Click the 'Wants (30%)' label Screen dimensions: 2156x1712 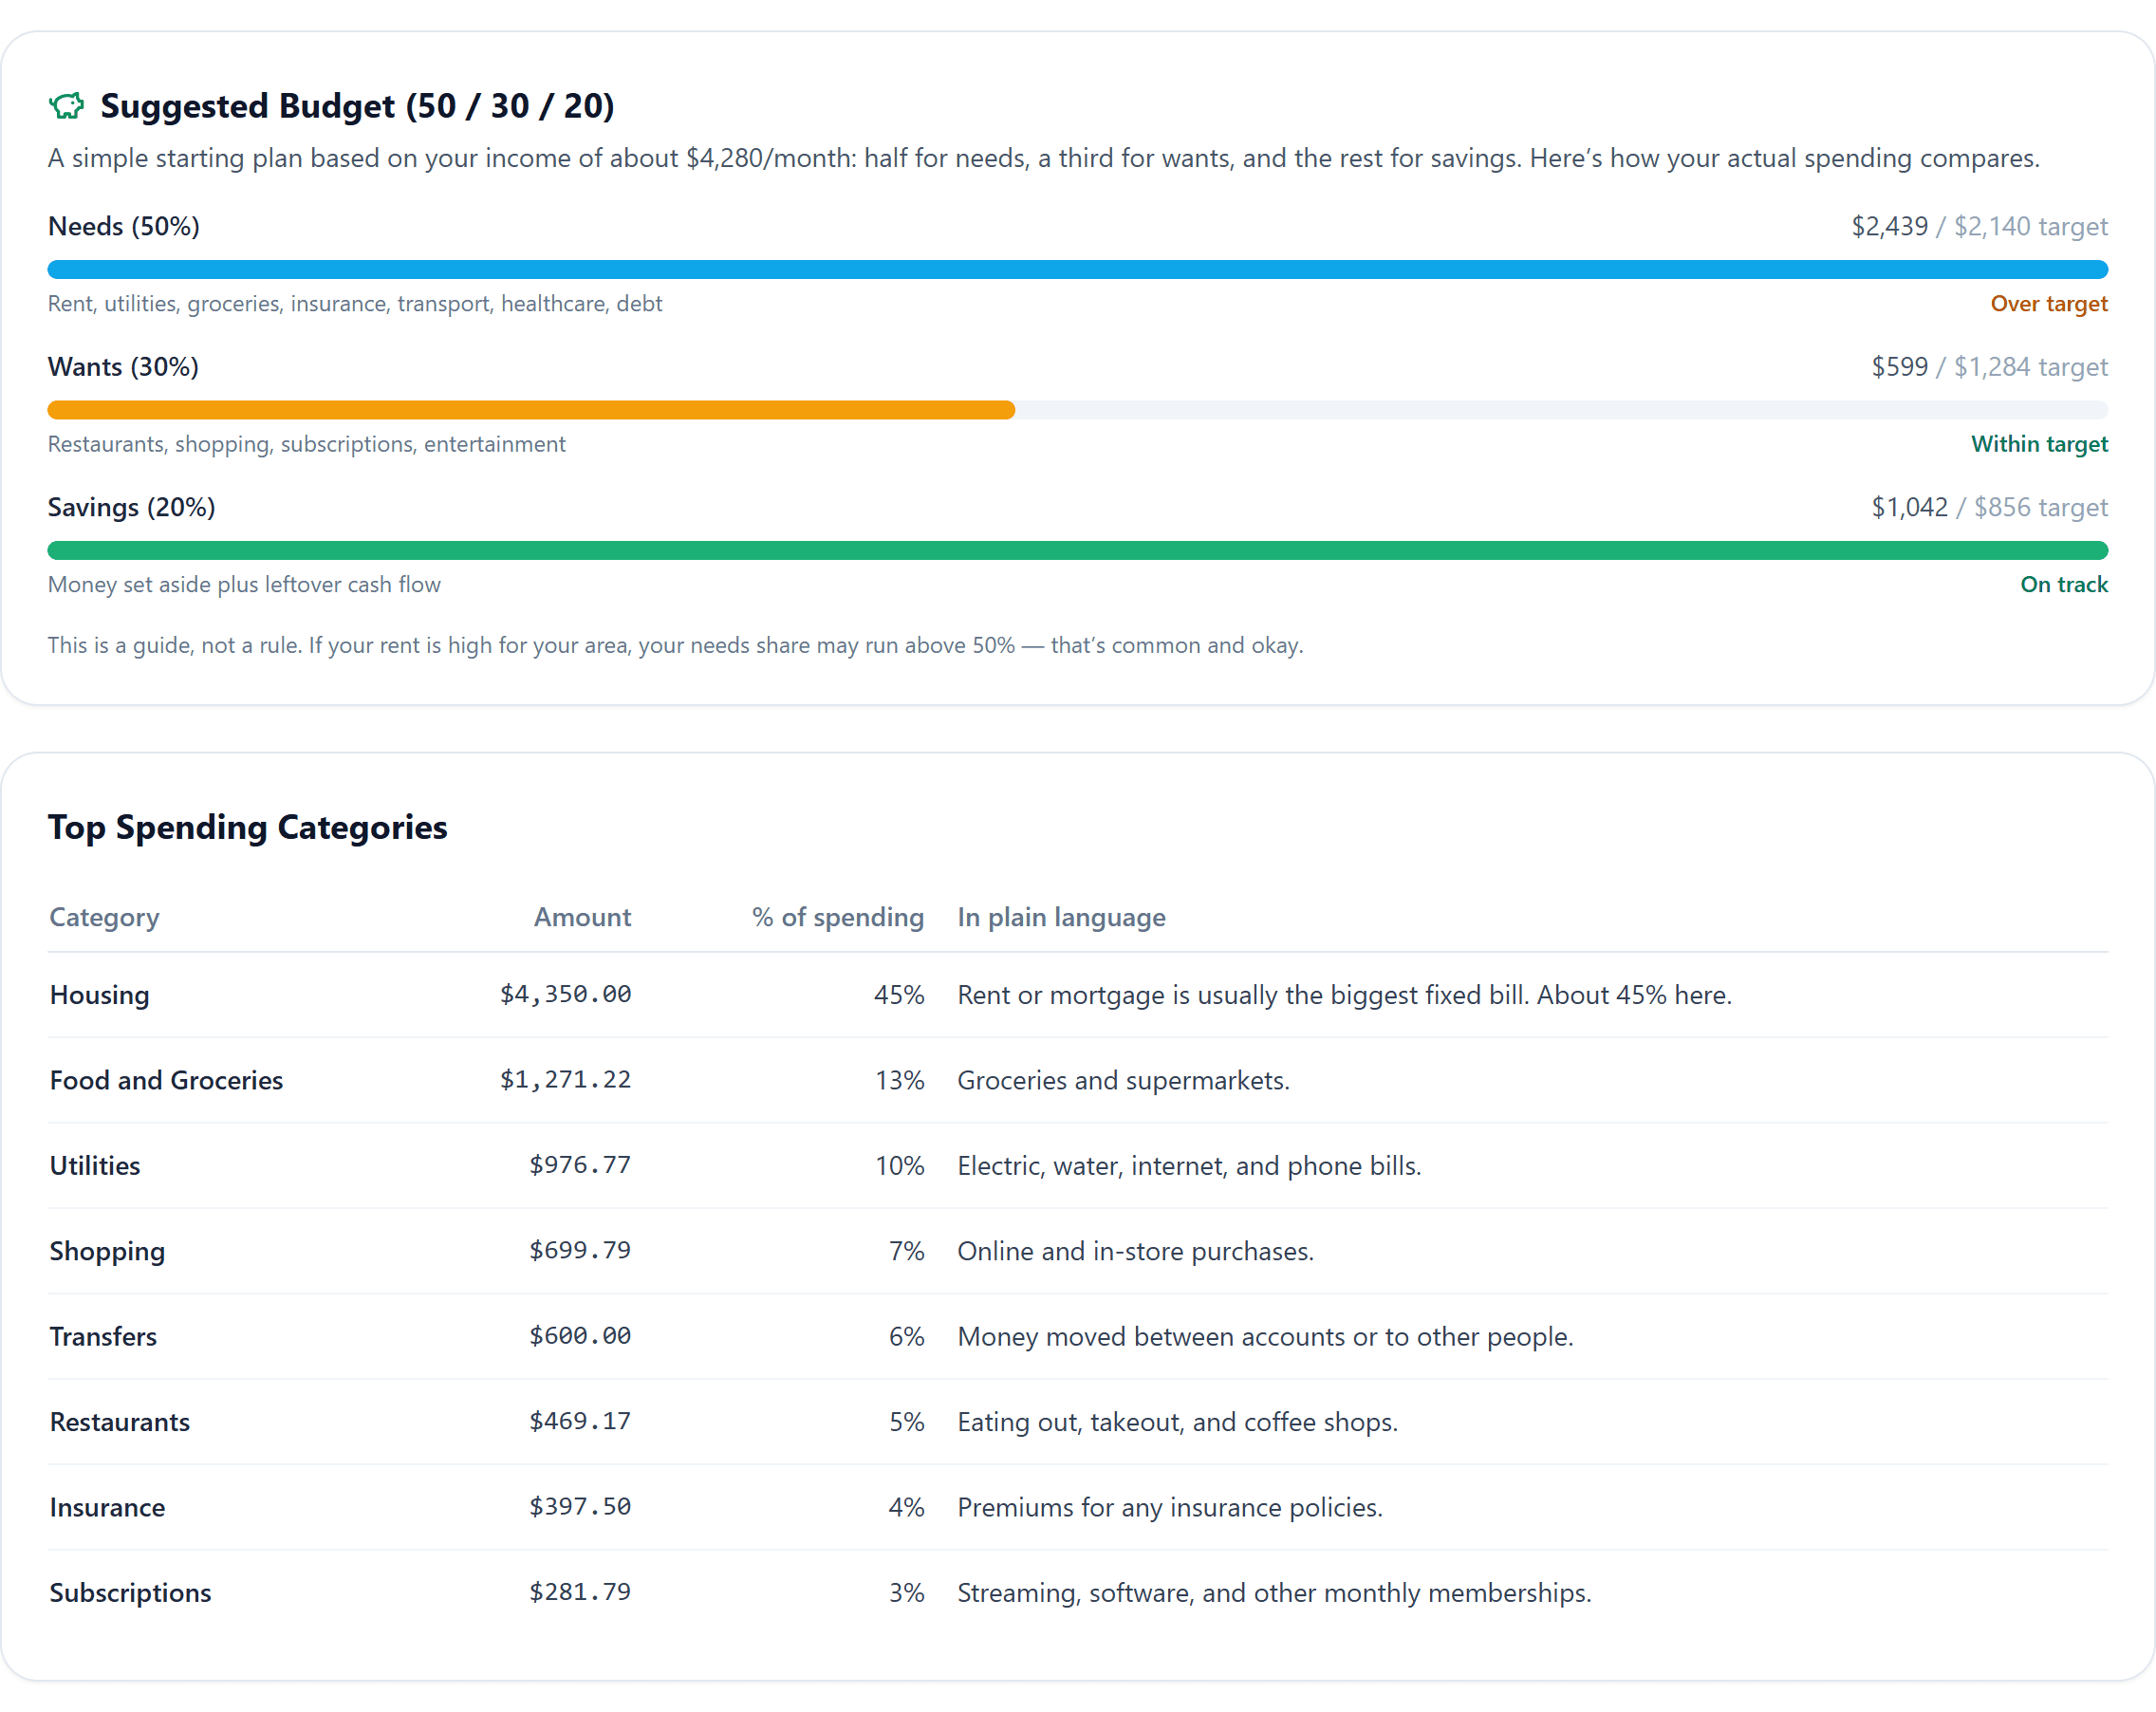pos(124,367)
